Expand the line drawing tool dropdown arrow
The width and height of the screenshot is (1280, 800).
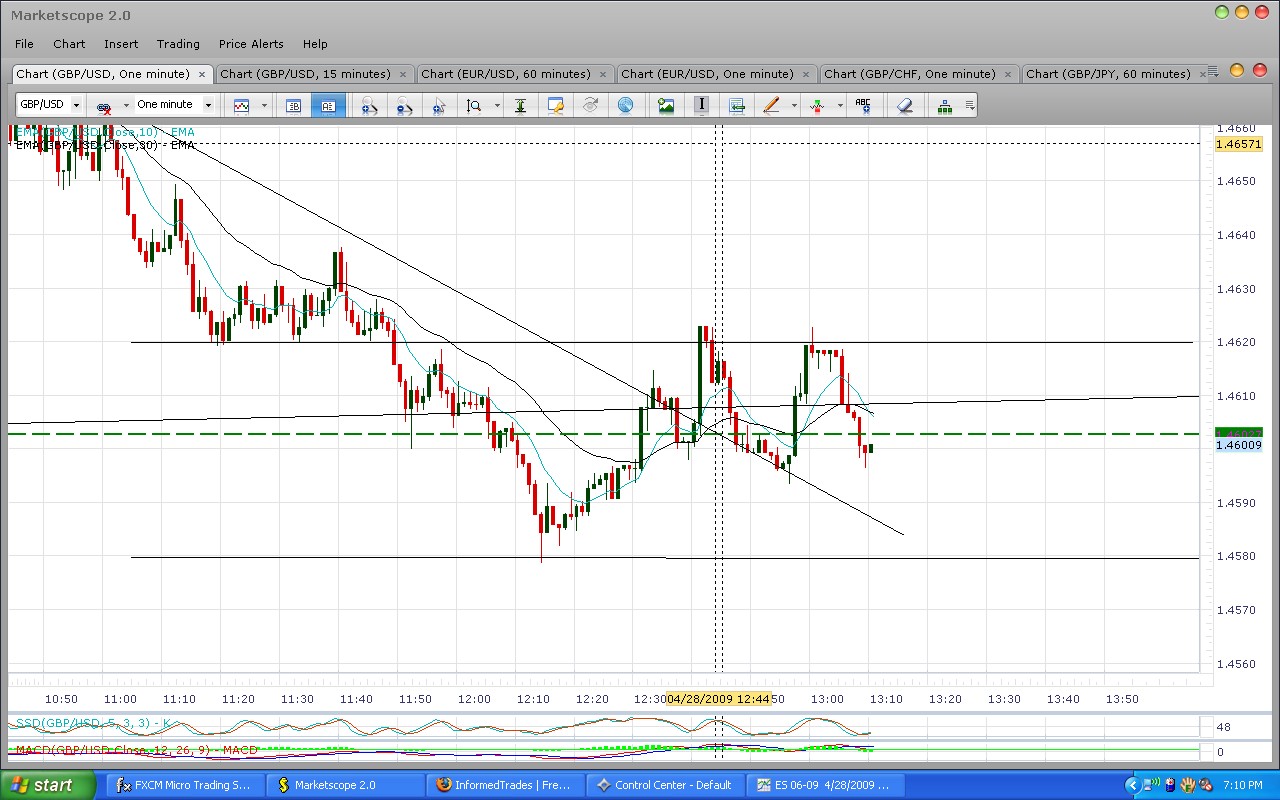click(x=794, y=105)
